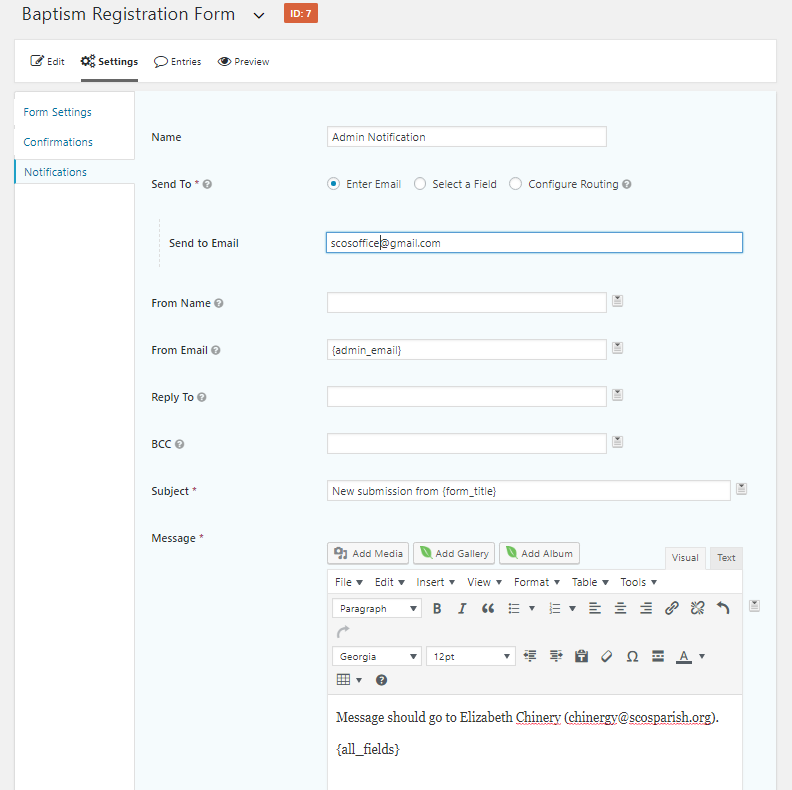Click the Add Media button
The height and width of the screenshot is (790, 792).
tap(368, 553)
